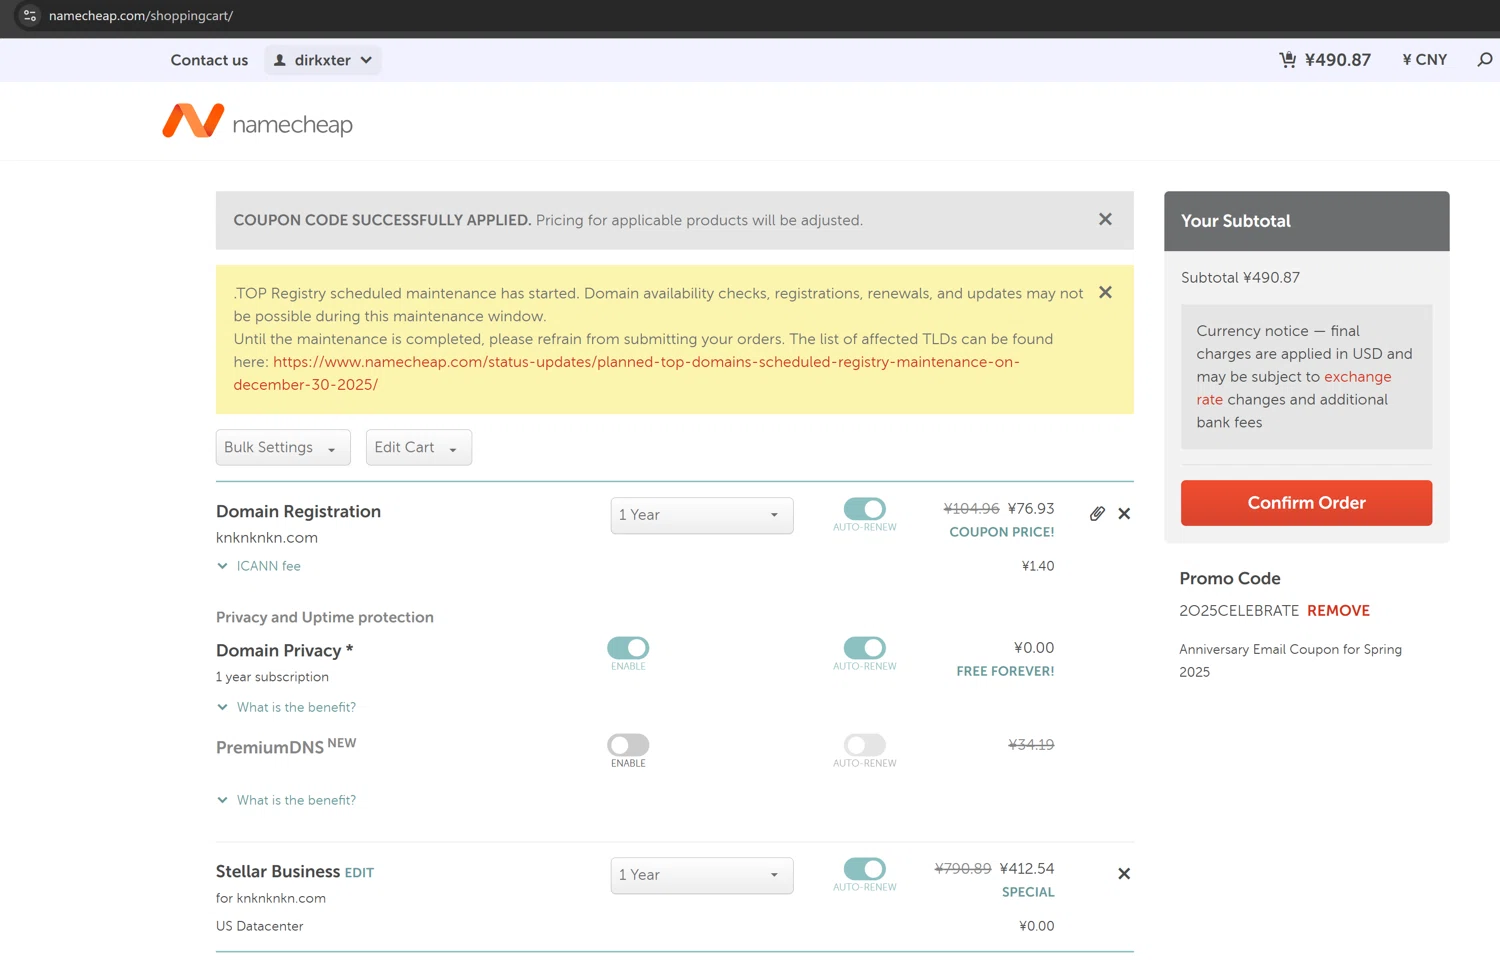Click the browser address bar URL
1500x969 pixels.
coord(141,16)
